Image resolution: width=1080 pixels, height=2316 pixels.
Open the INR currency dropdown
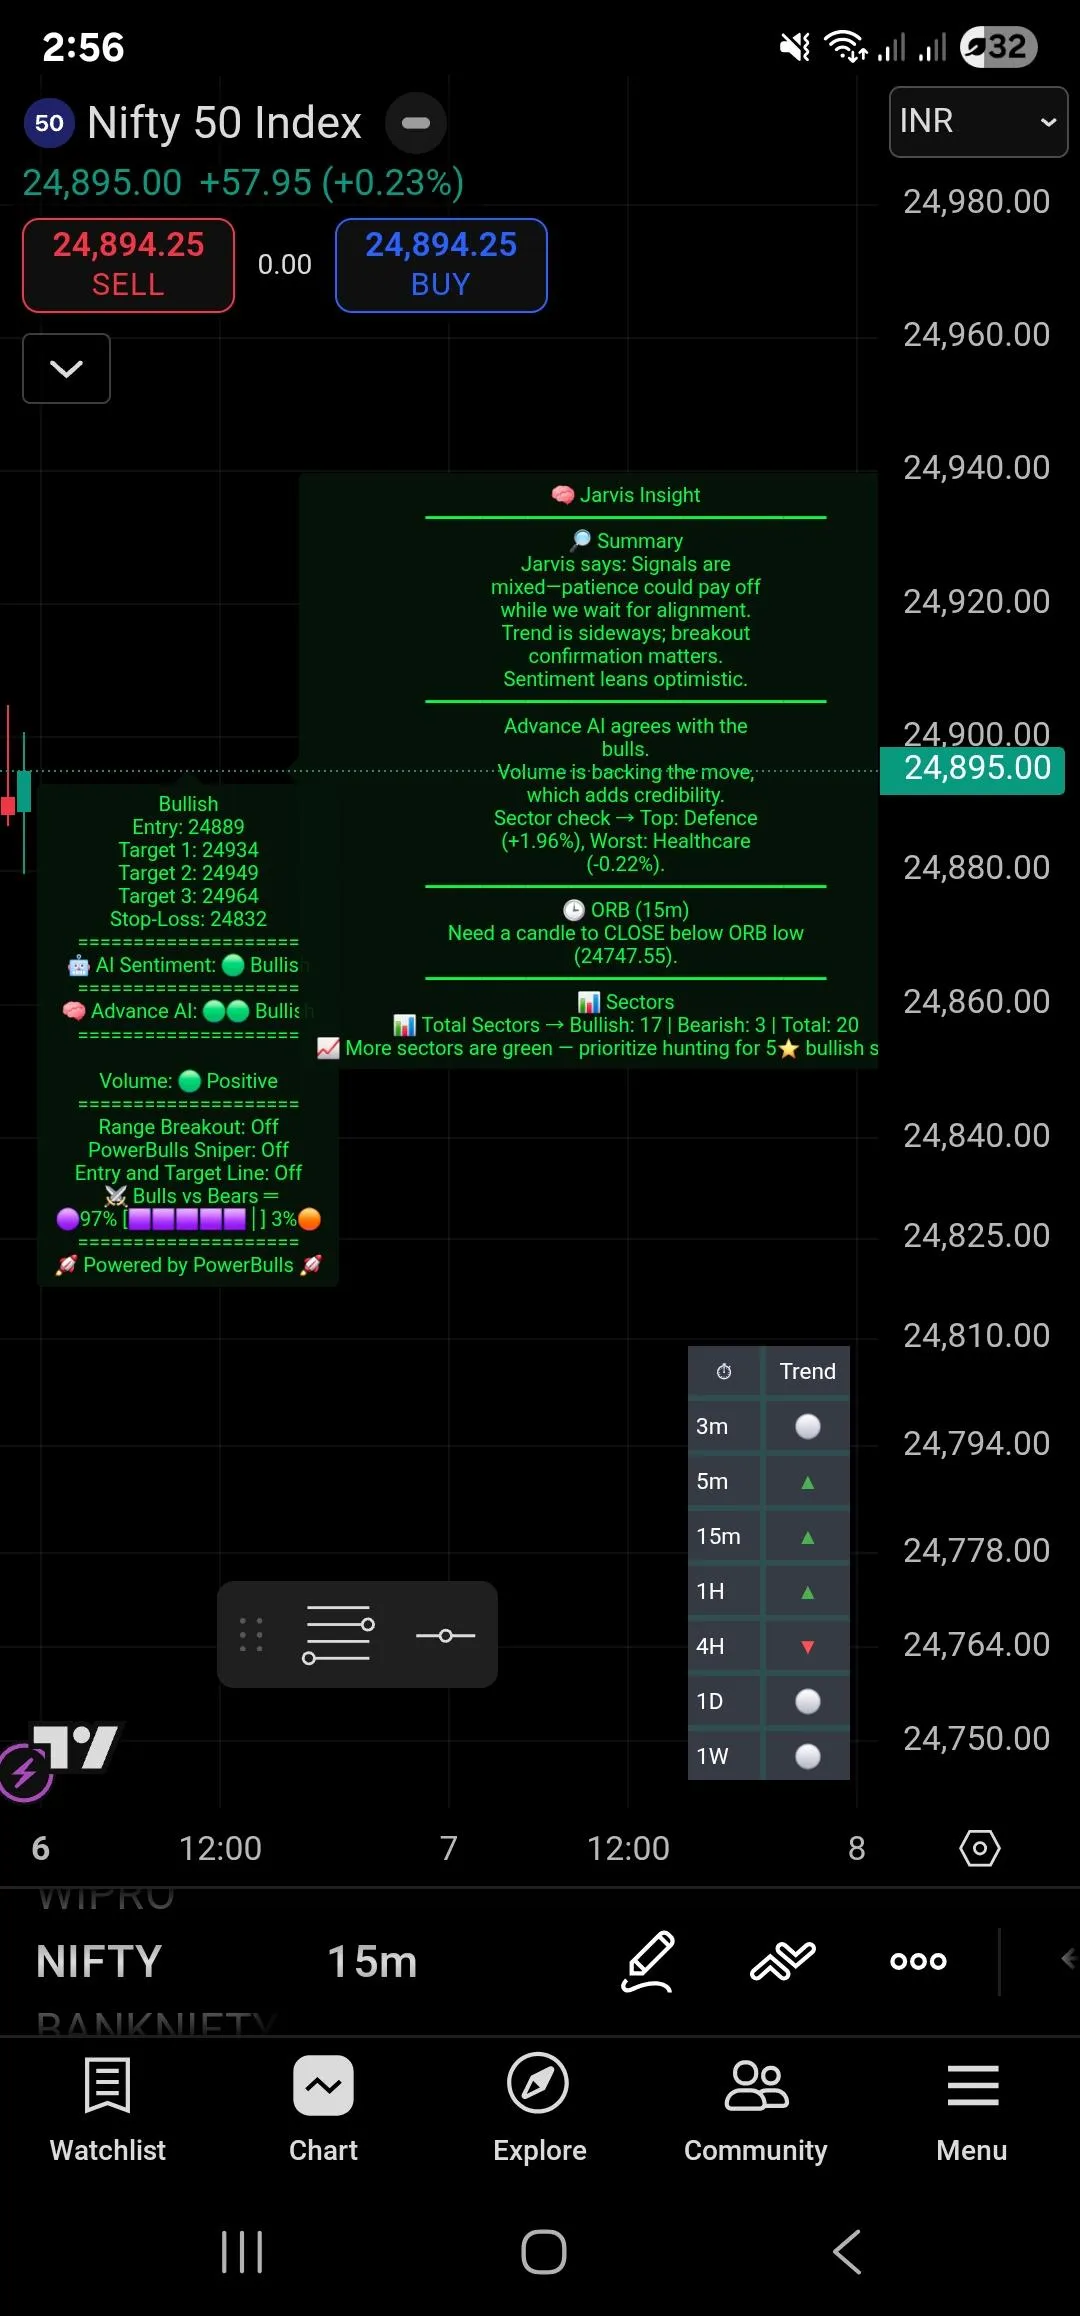tap(979, 122)
